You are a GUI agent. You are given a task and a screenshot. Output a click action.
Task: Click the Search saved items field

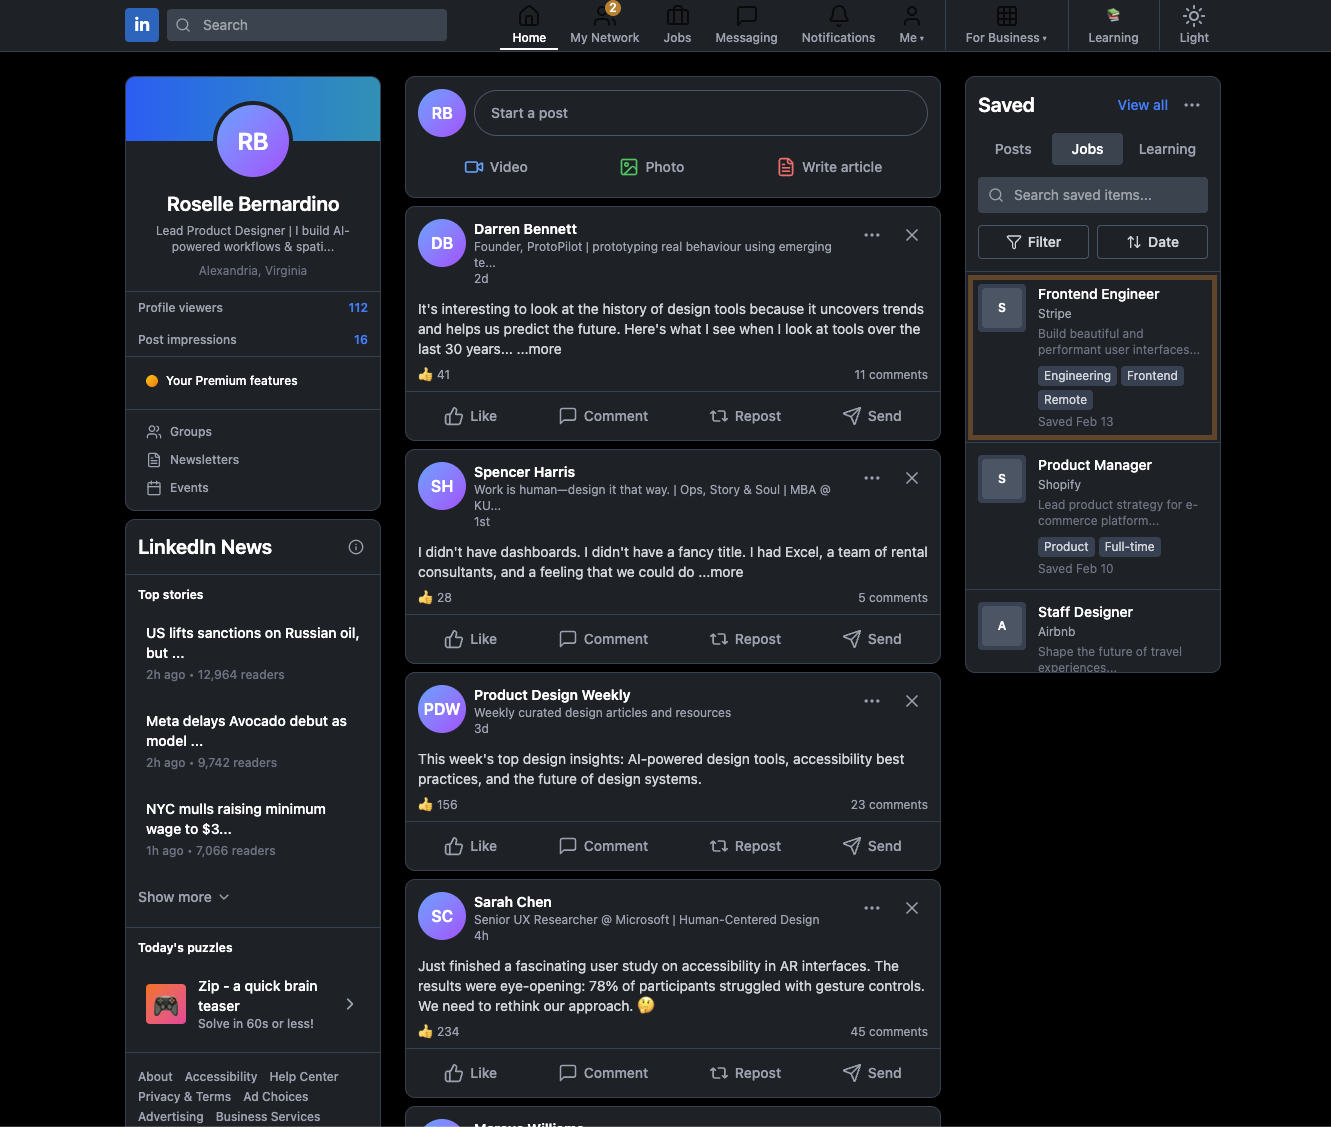point(1093,195)
